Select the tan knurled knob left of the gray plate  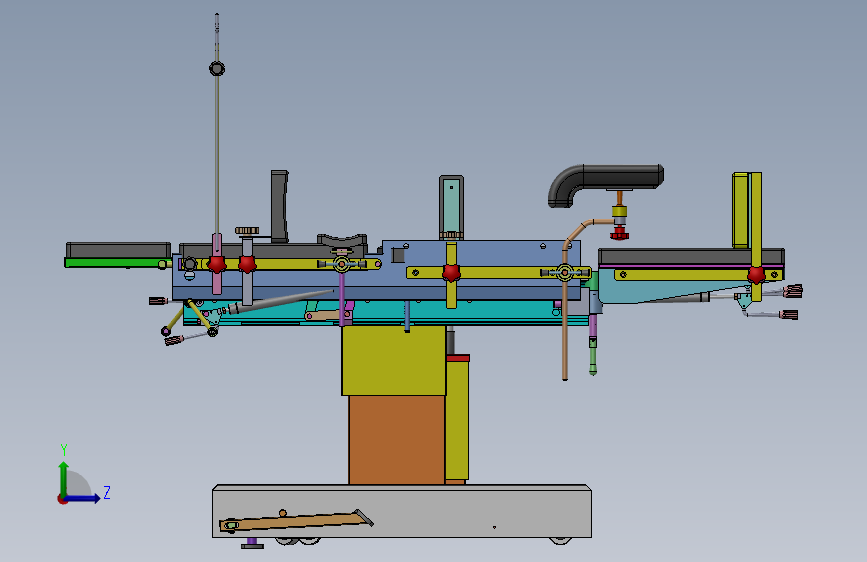(x=247, y=231)
